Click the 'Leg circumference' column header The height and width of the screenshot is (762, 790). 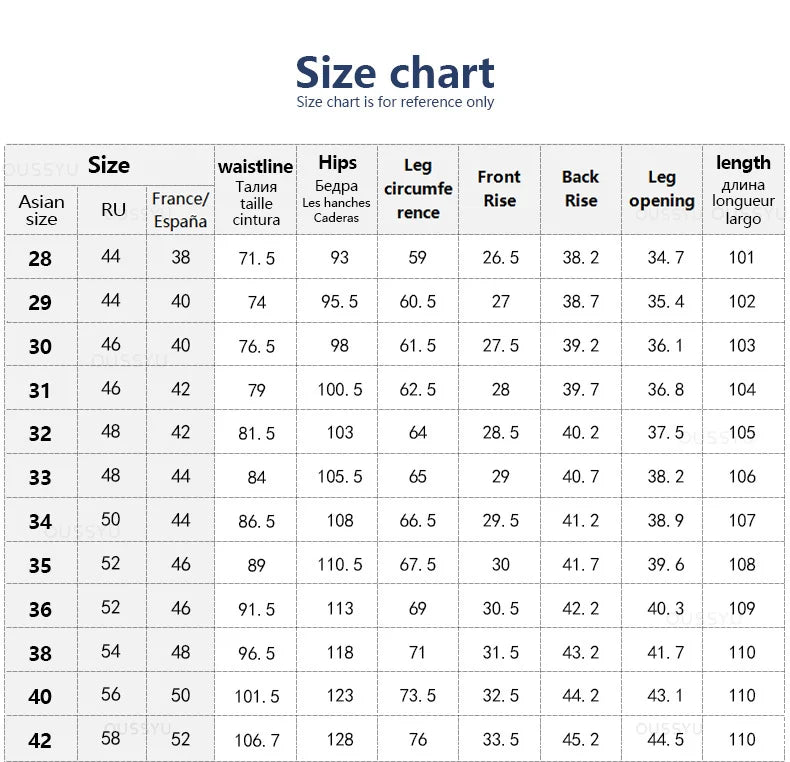pos(418,188)
